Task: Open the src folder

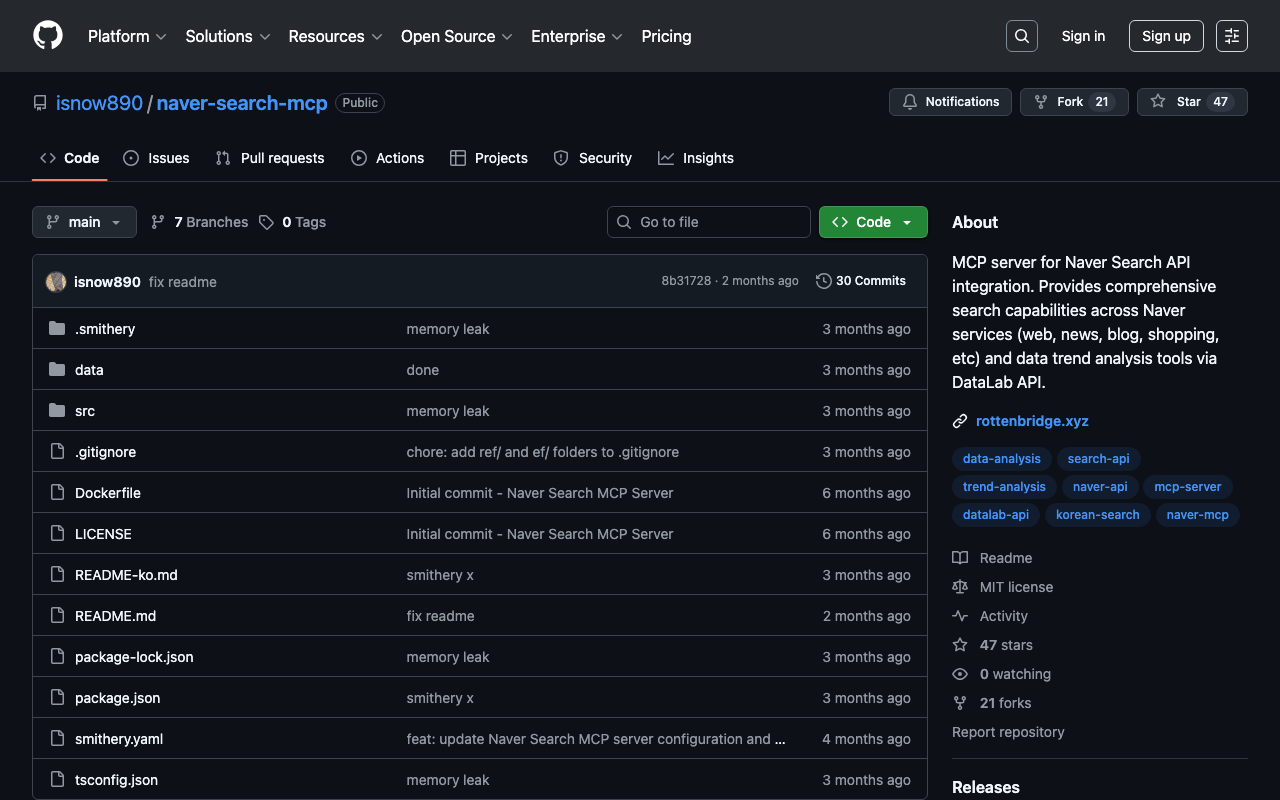Action: [x=85, y=411]
